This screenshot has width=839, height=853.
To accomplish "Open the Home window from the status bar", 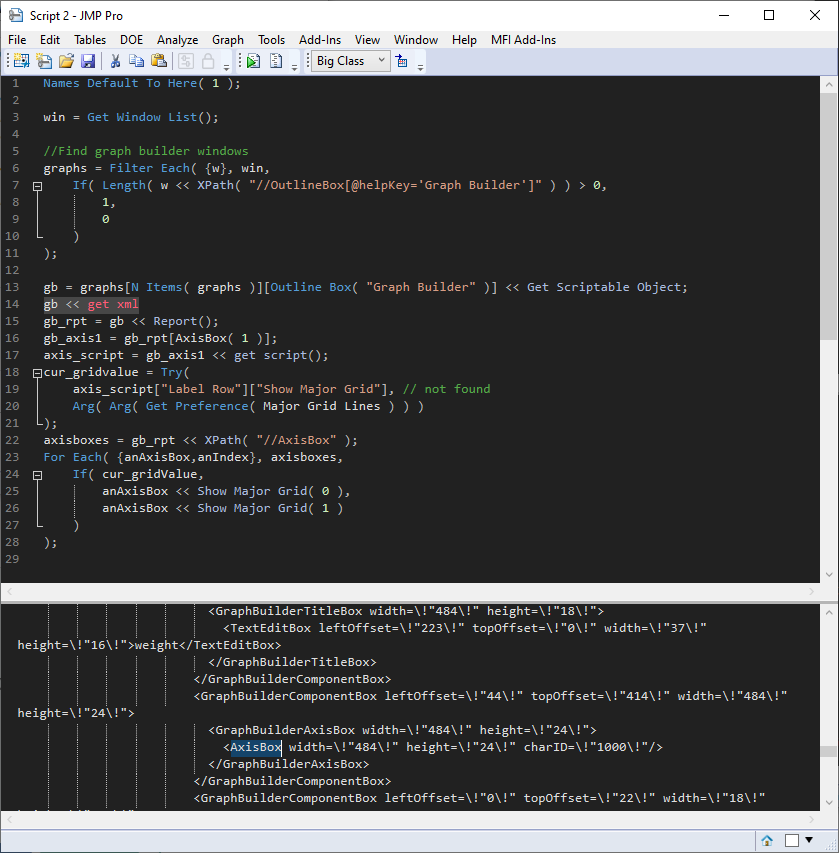I will (x=766, y=840).
